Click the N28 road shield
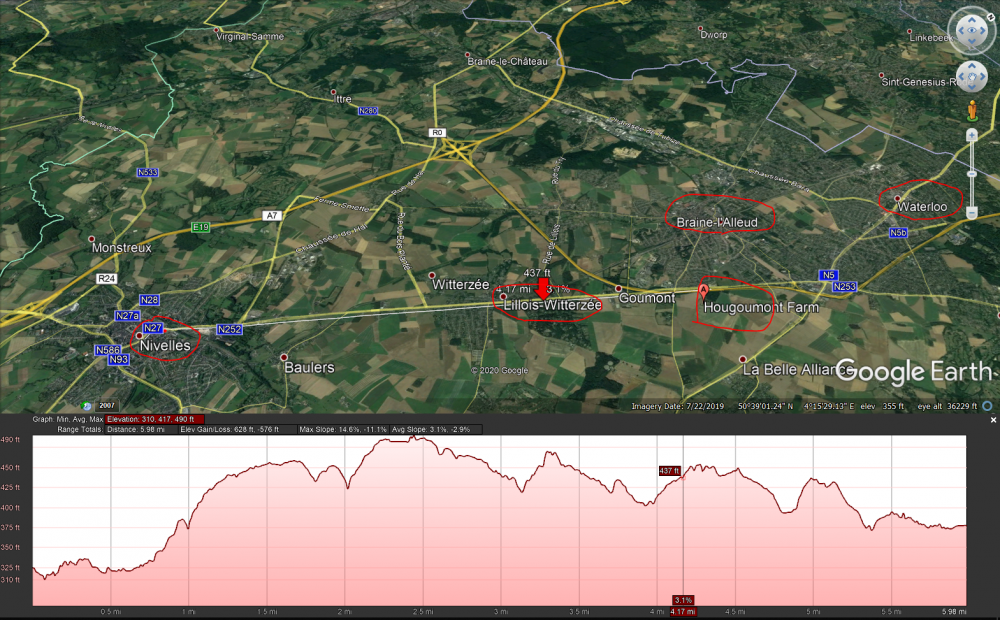This screenshot has width=1000, height=620. [x=149, y=300]
